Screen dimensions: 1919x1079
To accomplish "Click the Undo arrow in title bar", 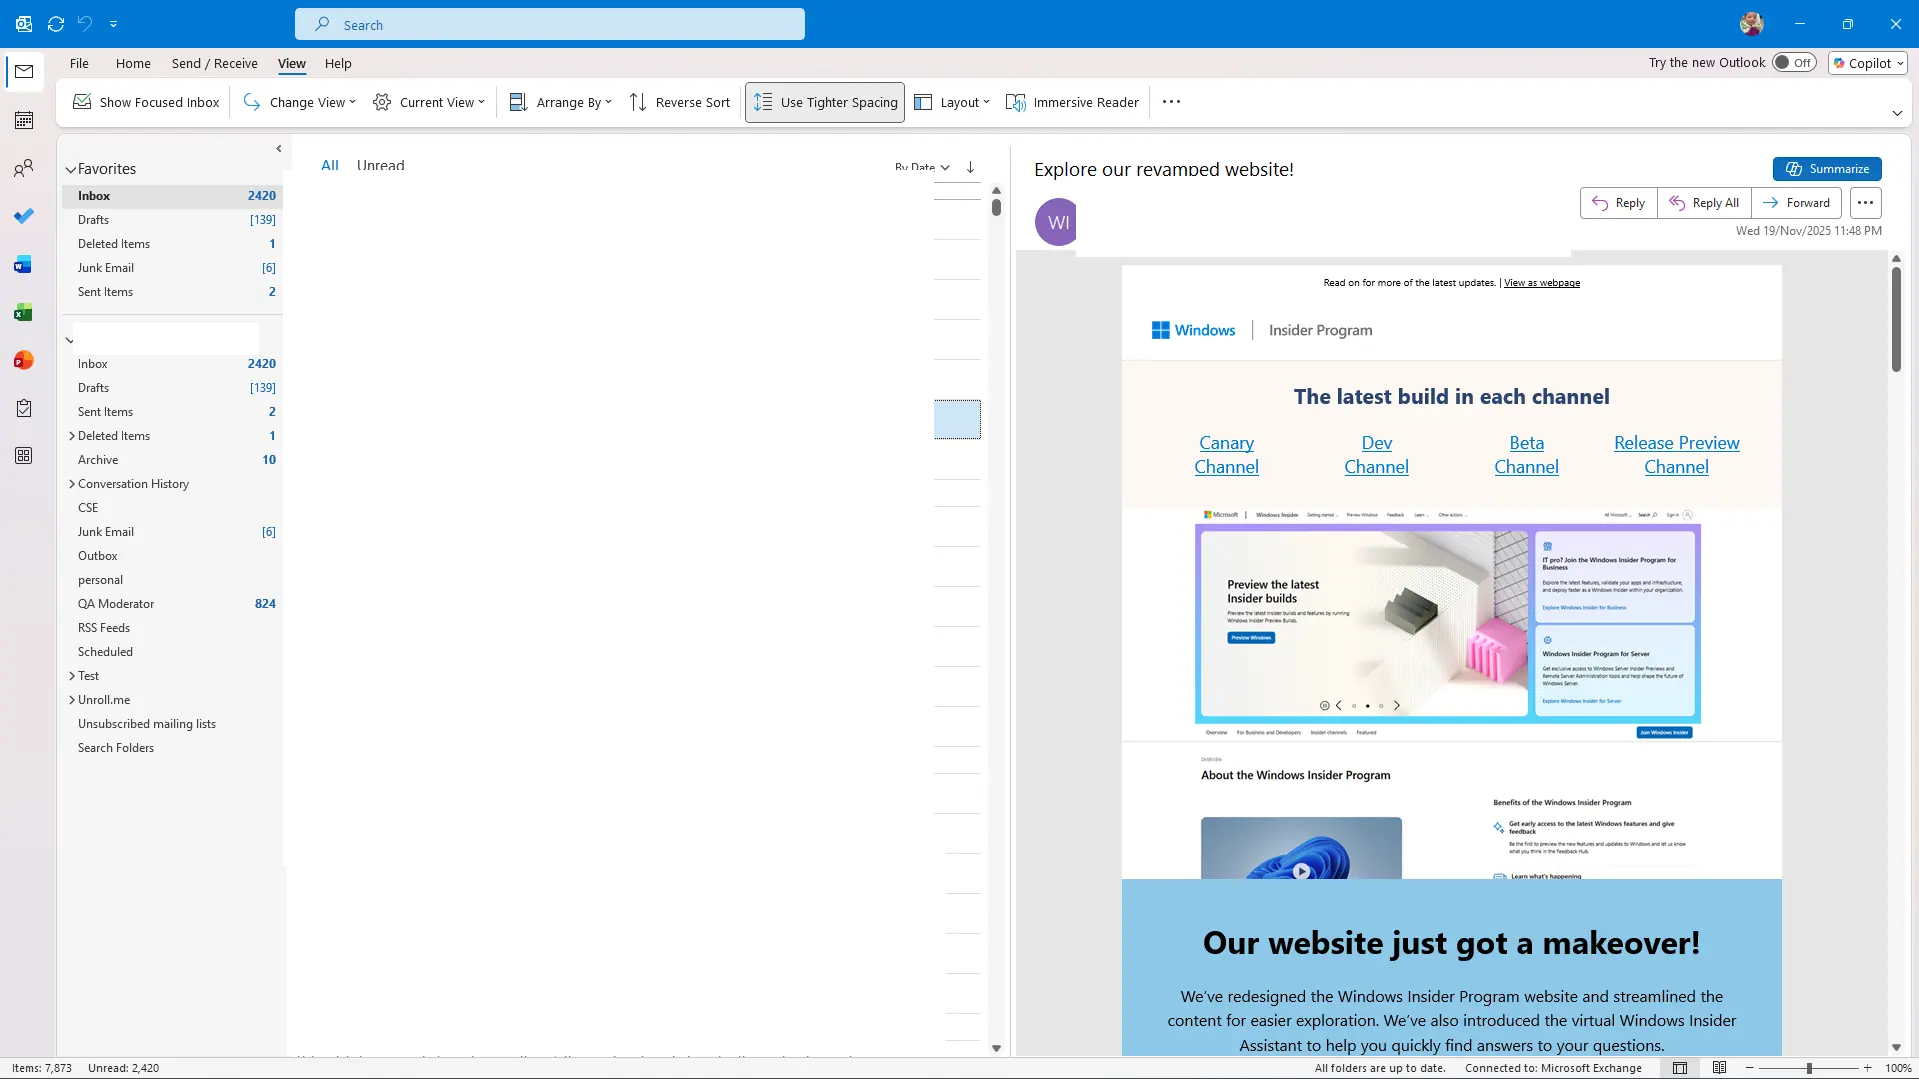I will point(86,24).
